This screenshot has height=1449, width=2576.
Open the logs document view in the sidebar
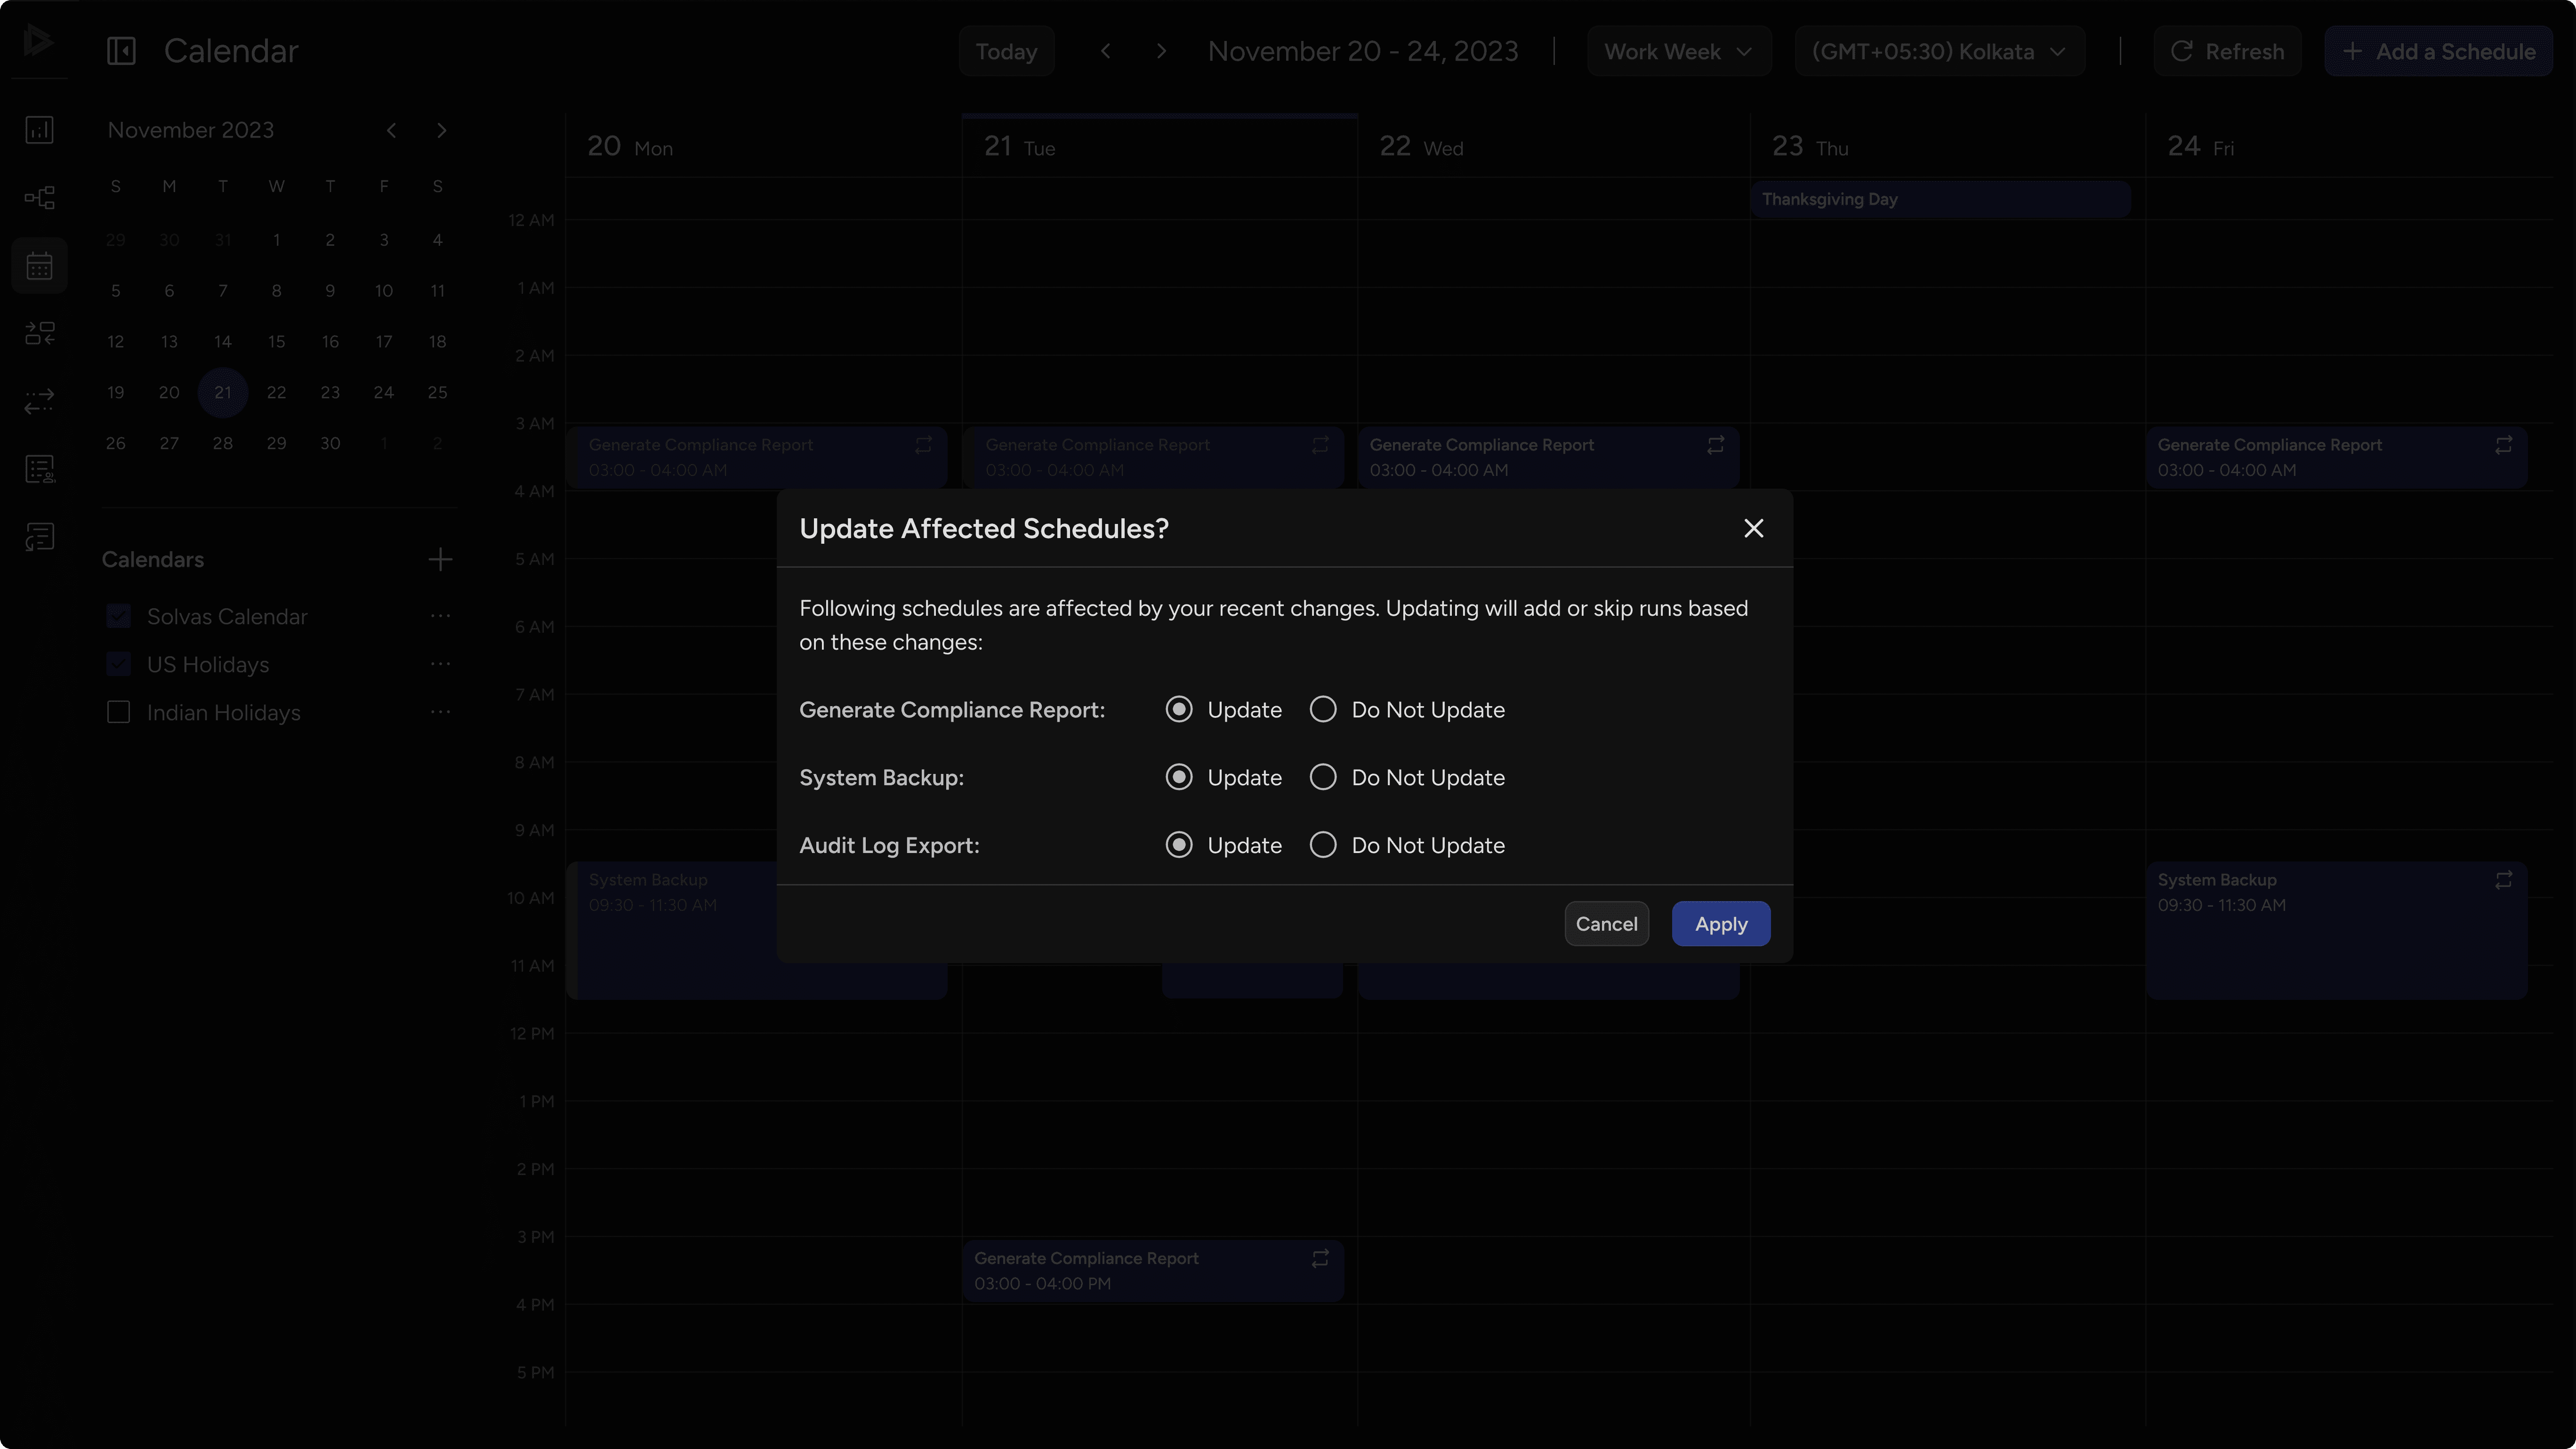click(40, 536)
